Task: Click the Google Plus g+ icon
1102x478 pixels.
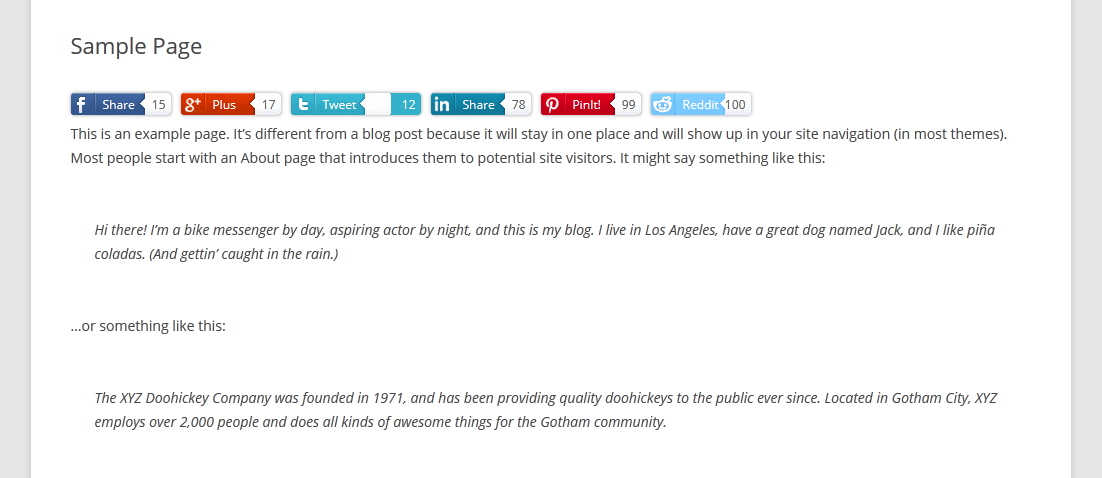Action: point(192,105)
